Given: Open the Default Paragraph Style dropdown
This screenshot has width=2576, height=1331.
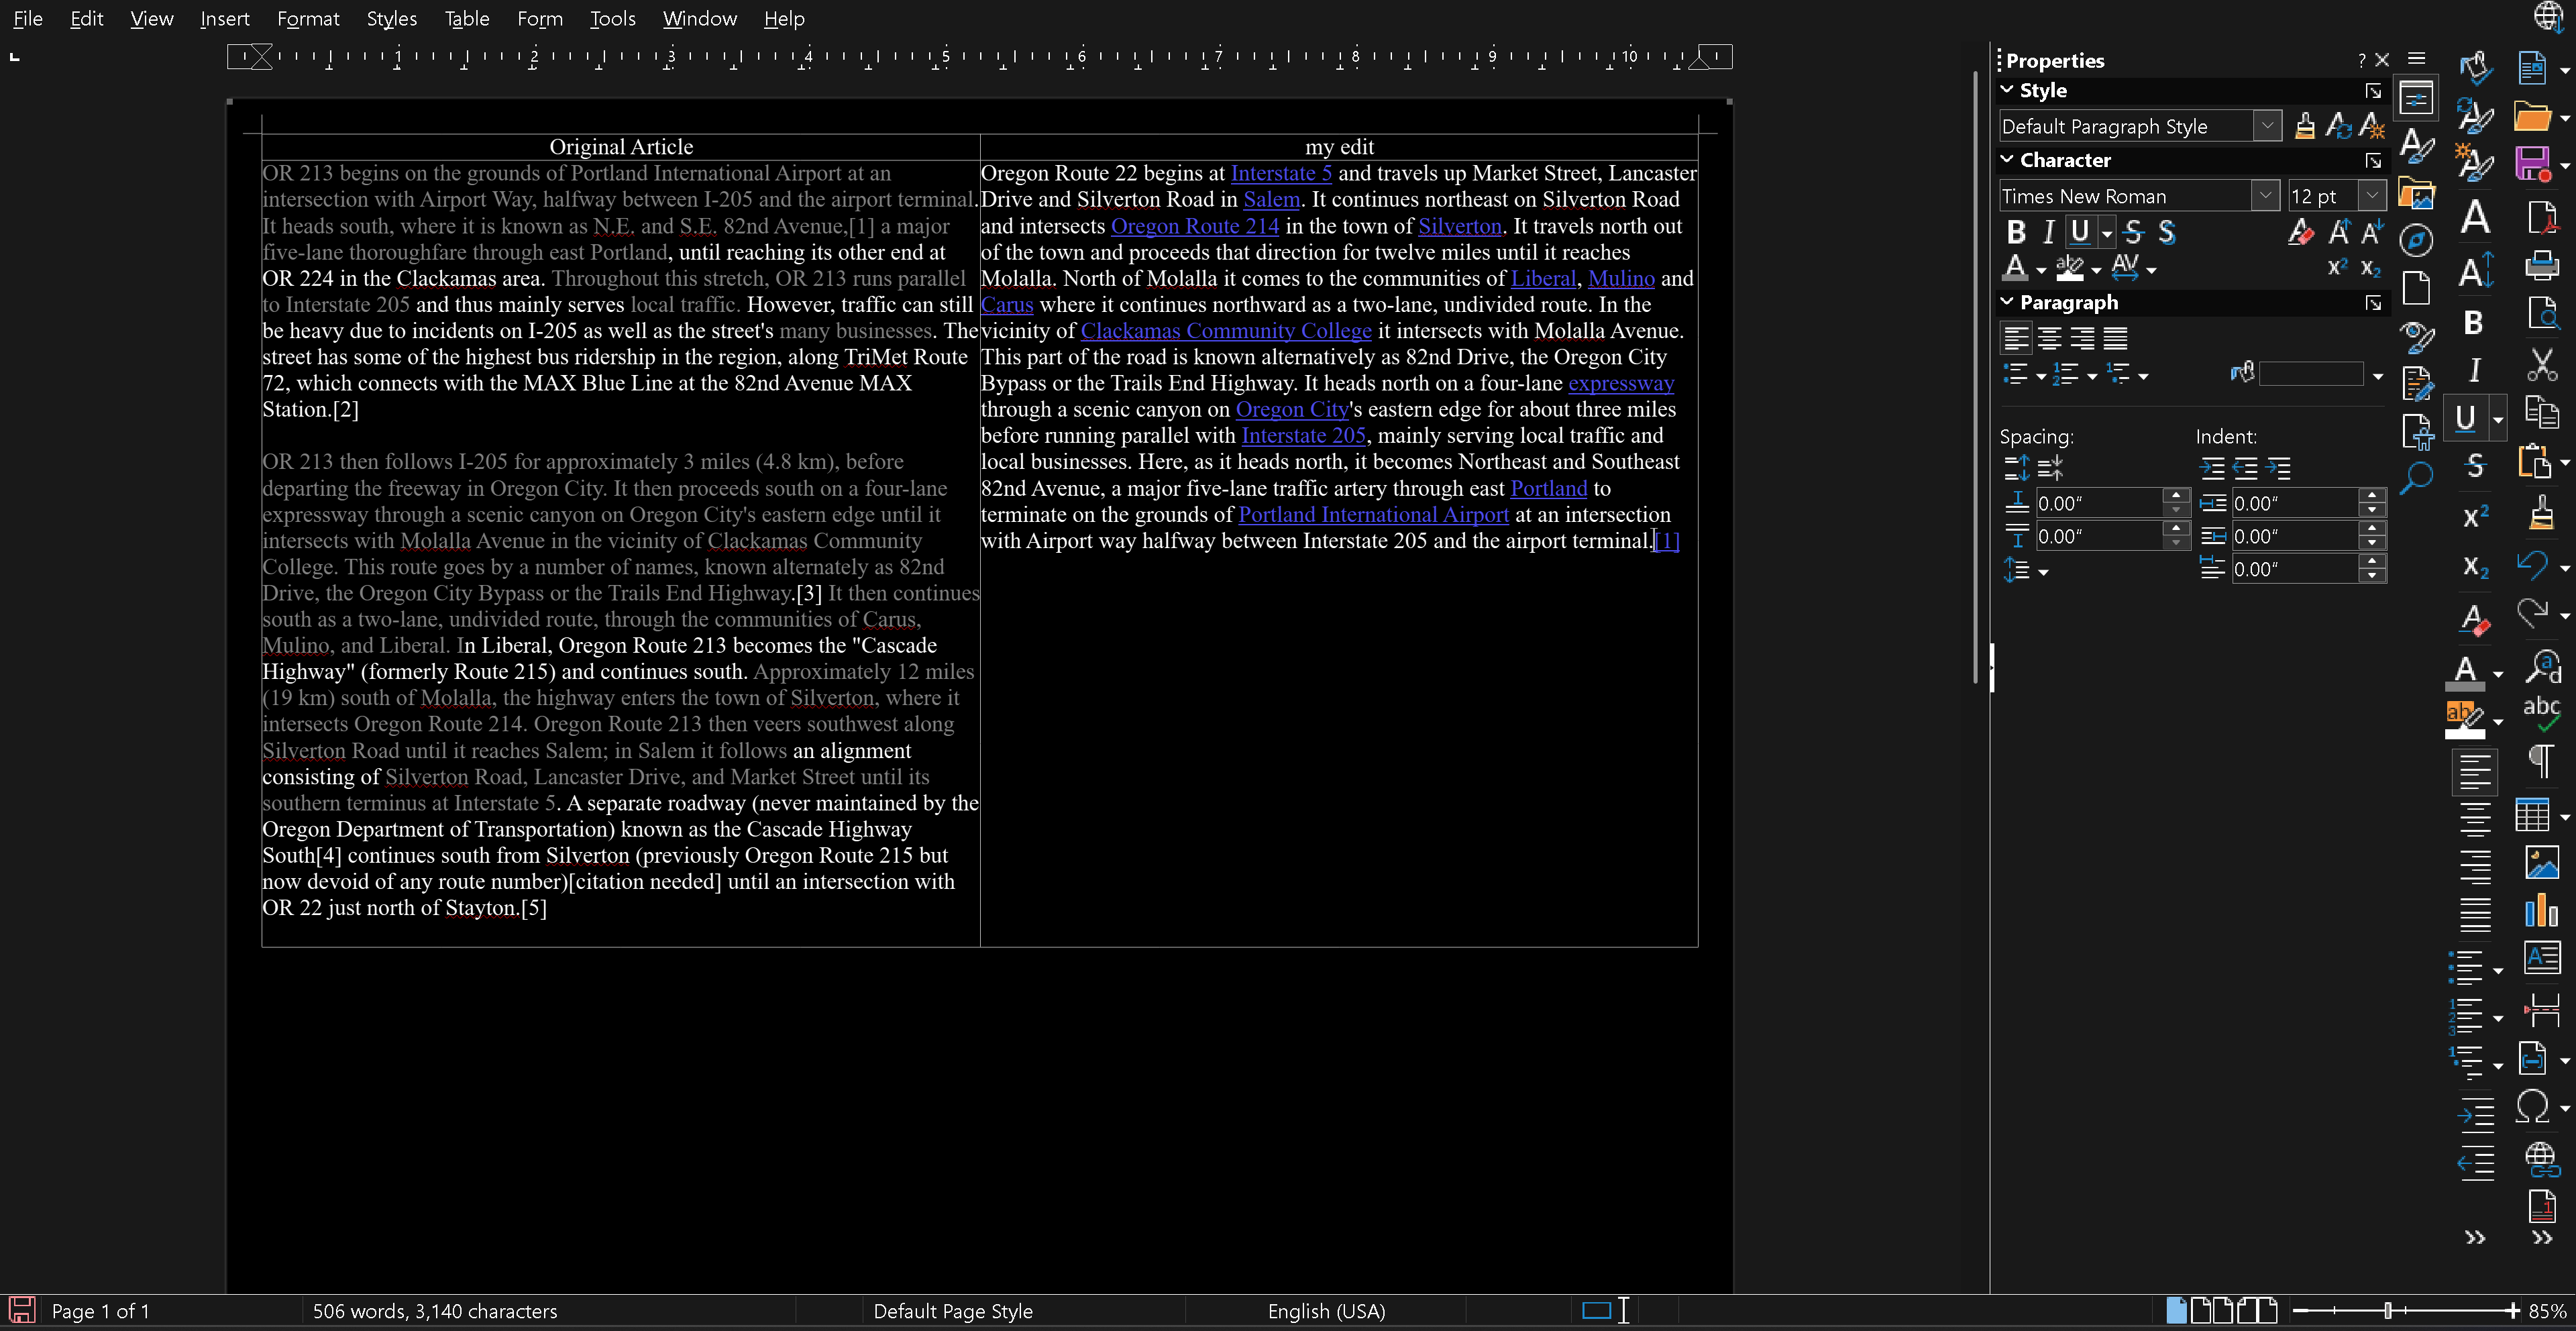Looking at the screenshot, I should (2268, 126).
